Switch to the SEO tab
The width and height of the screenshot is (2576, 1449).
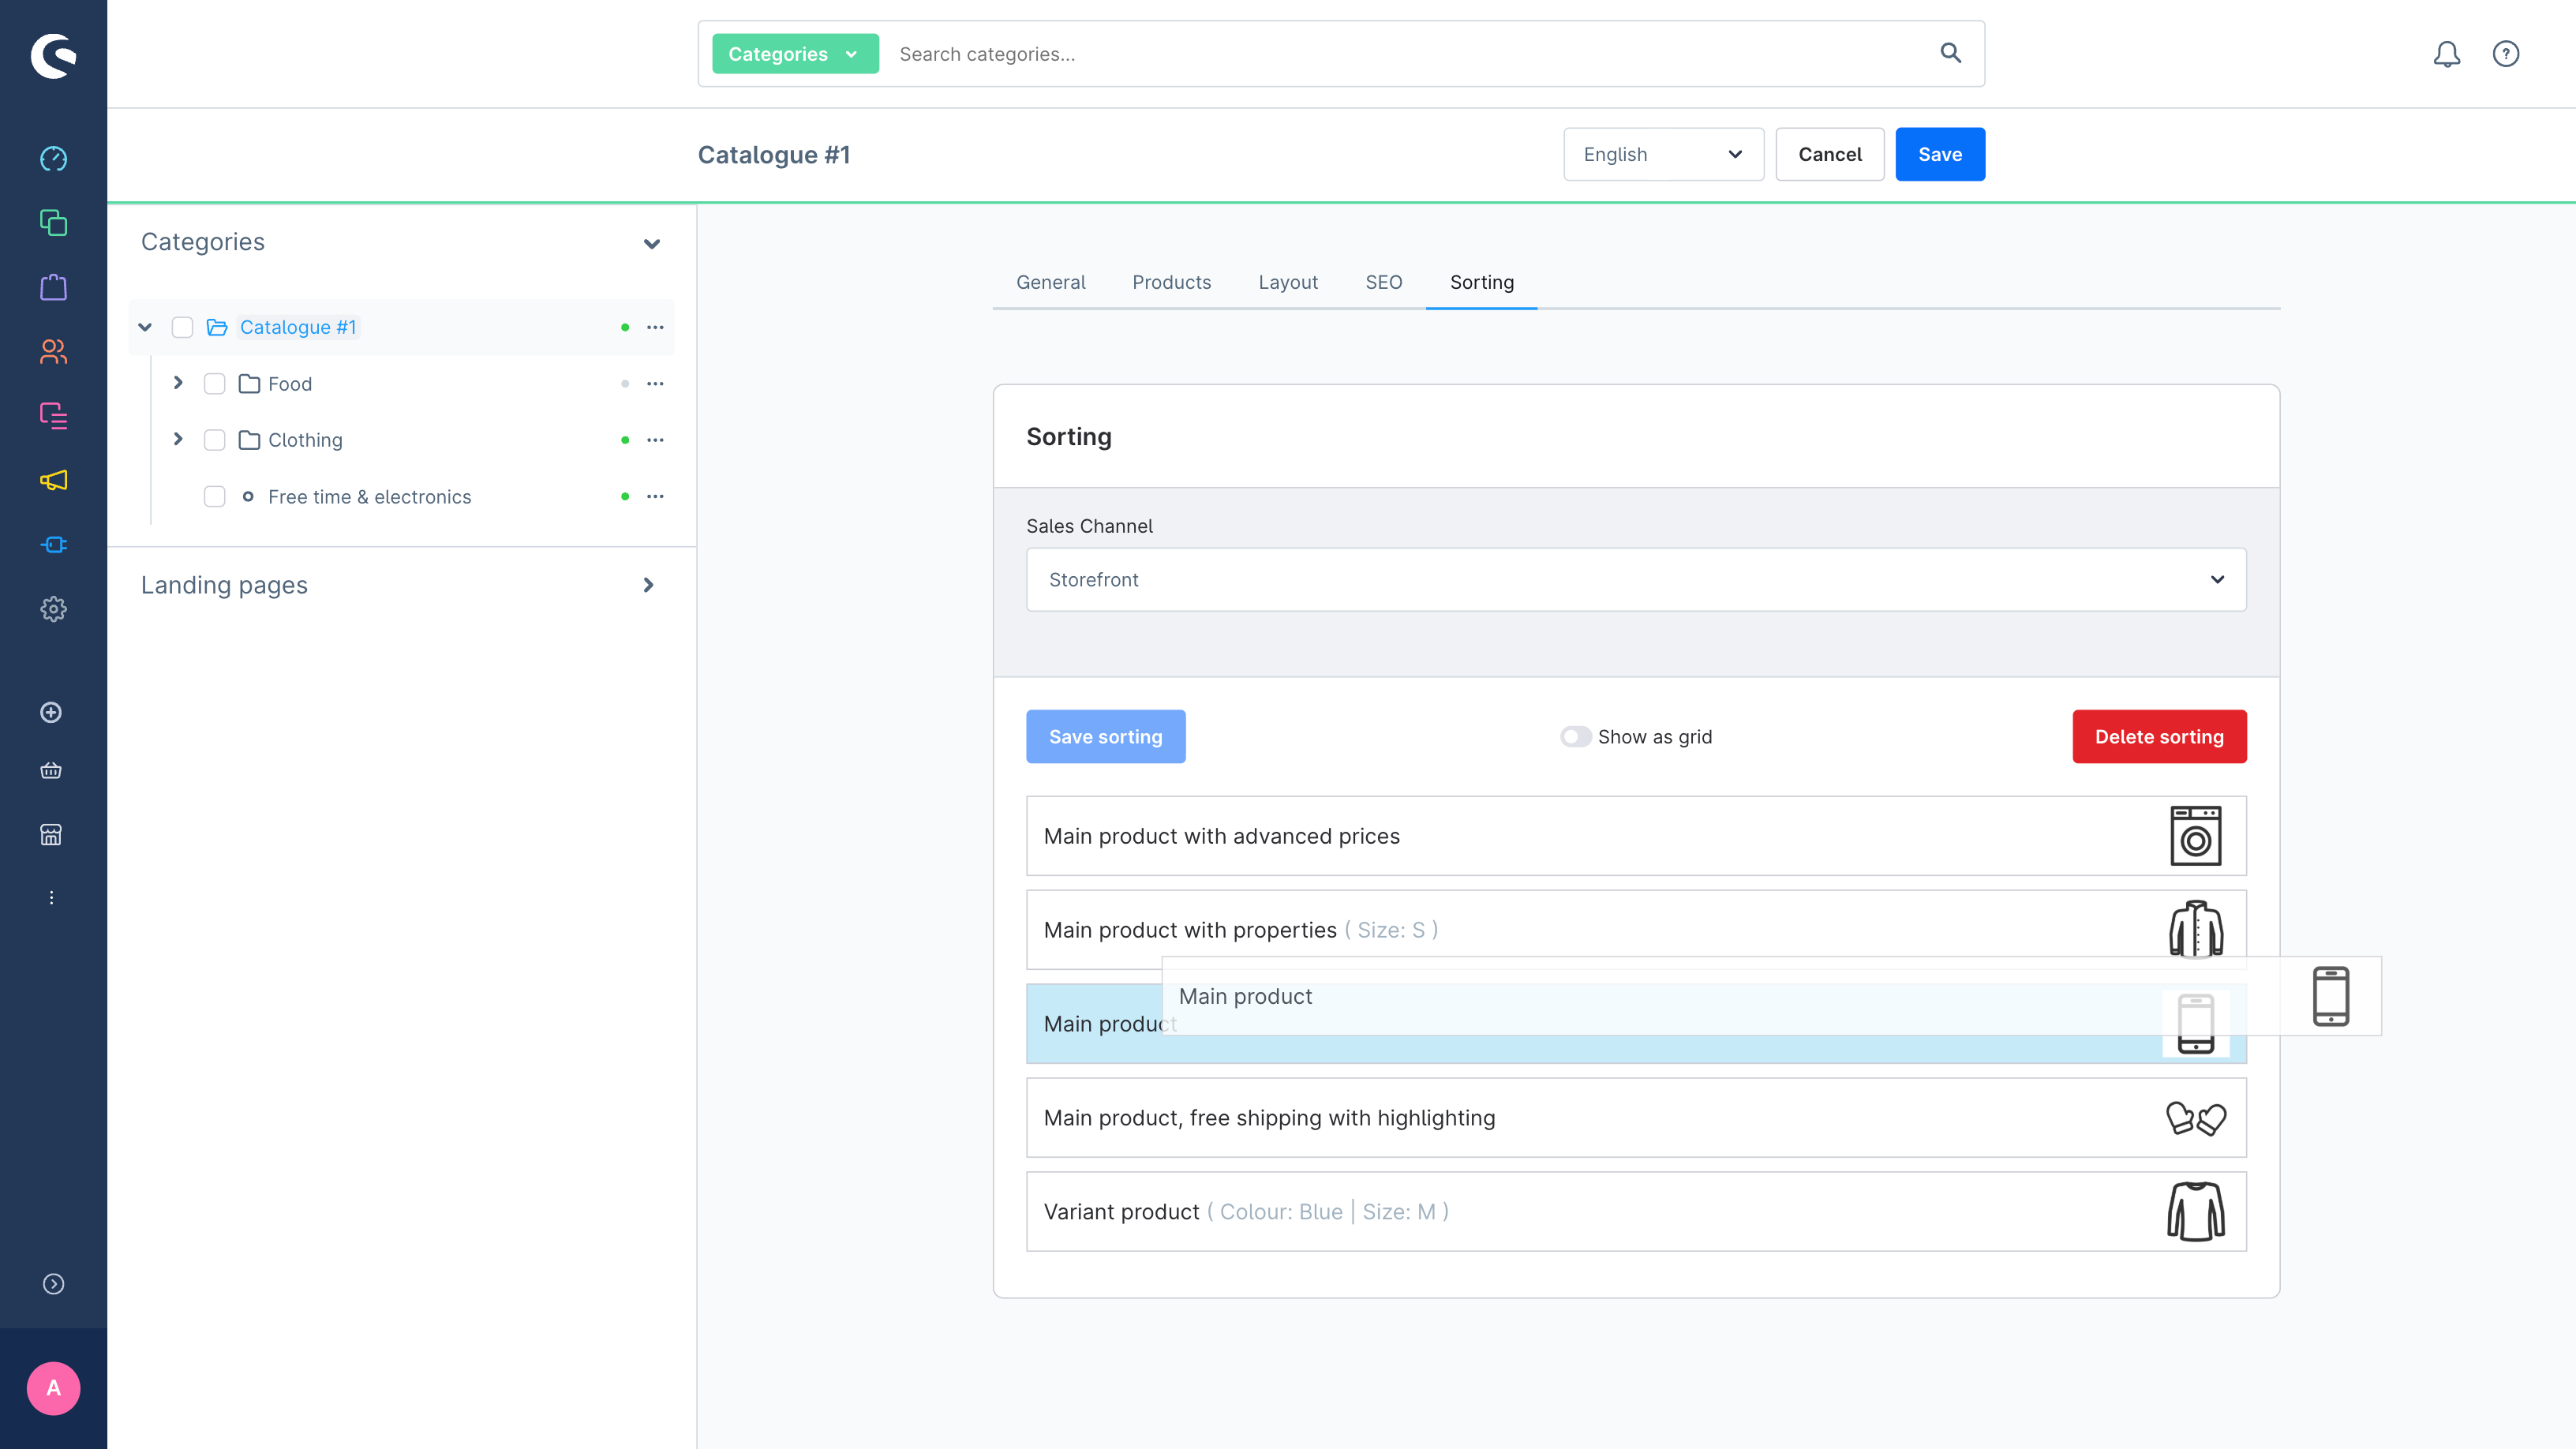(1383, 282)
